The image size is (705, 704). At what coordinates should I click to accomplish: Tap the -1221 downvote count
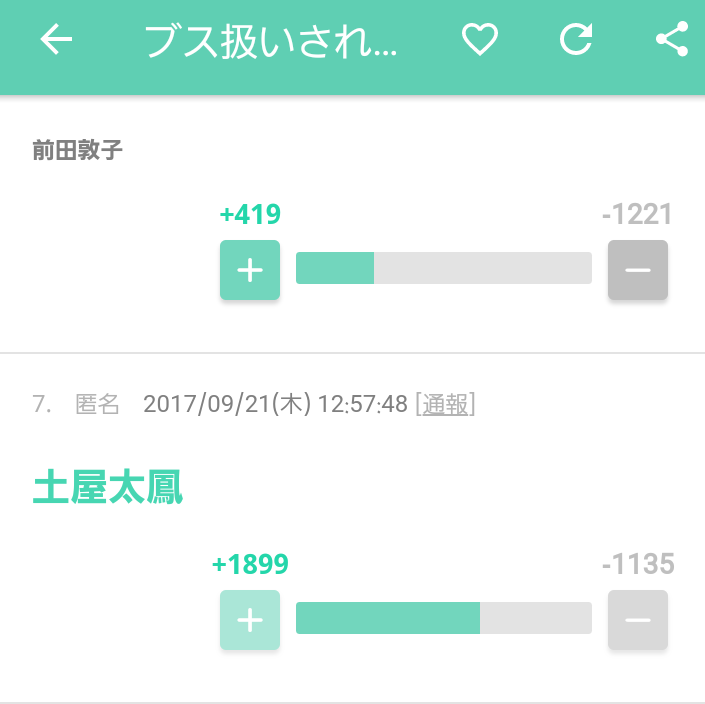point(637,214)
